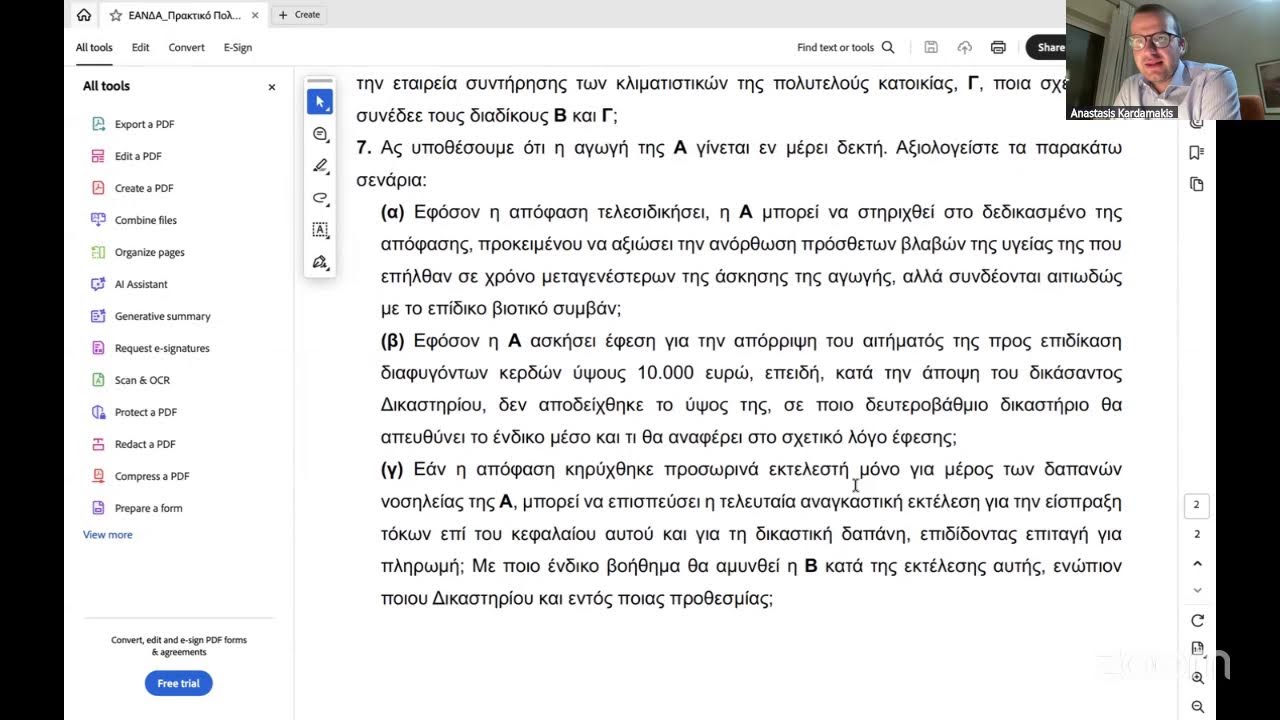Go to Acrobat home icon
1280x720 pixels.
[x=83, y=15]
